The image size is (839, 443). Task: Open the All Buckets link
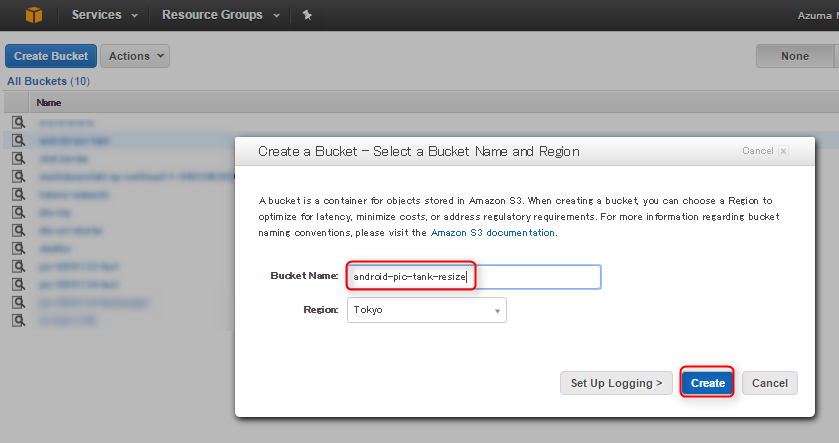48,81
